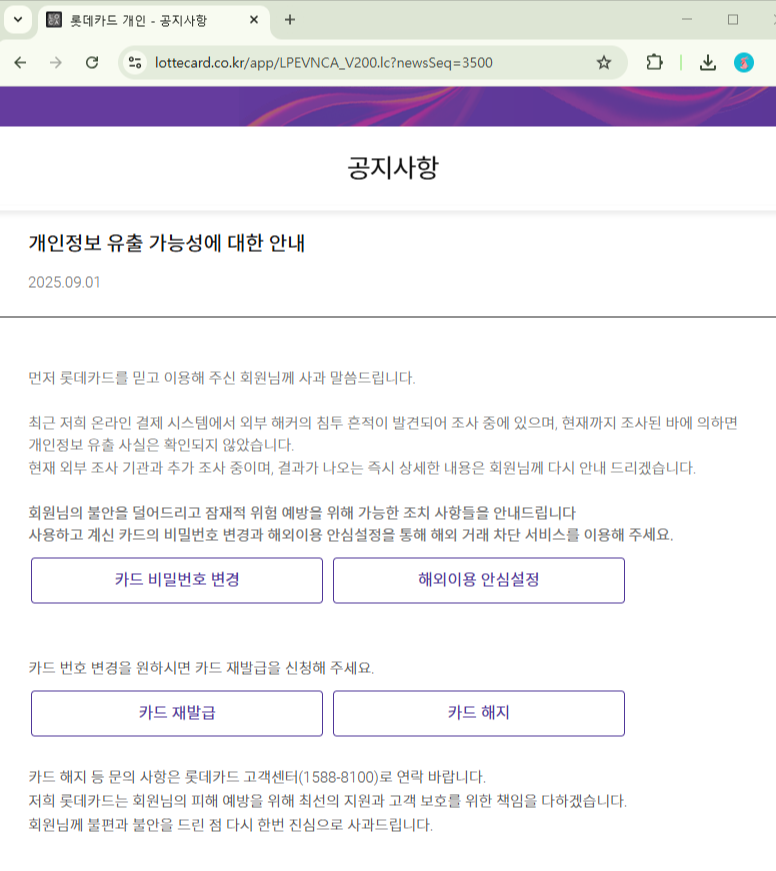This screenshot has height=871, width=776.
Task: Click the lottecard.co.kr address bar URL
Action: [324, 63]
